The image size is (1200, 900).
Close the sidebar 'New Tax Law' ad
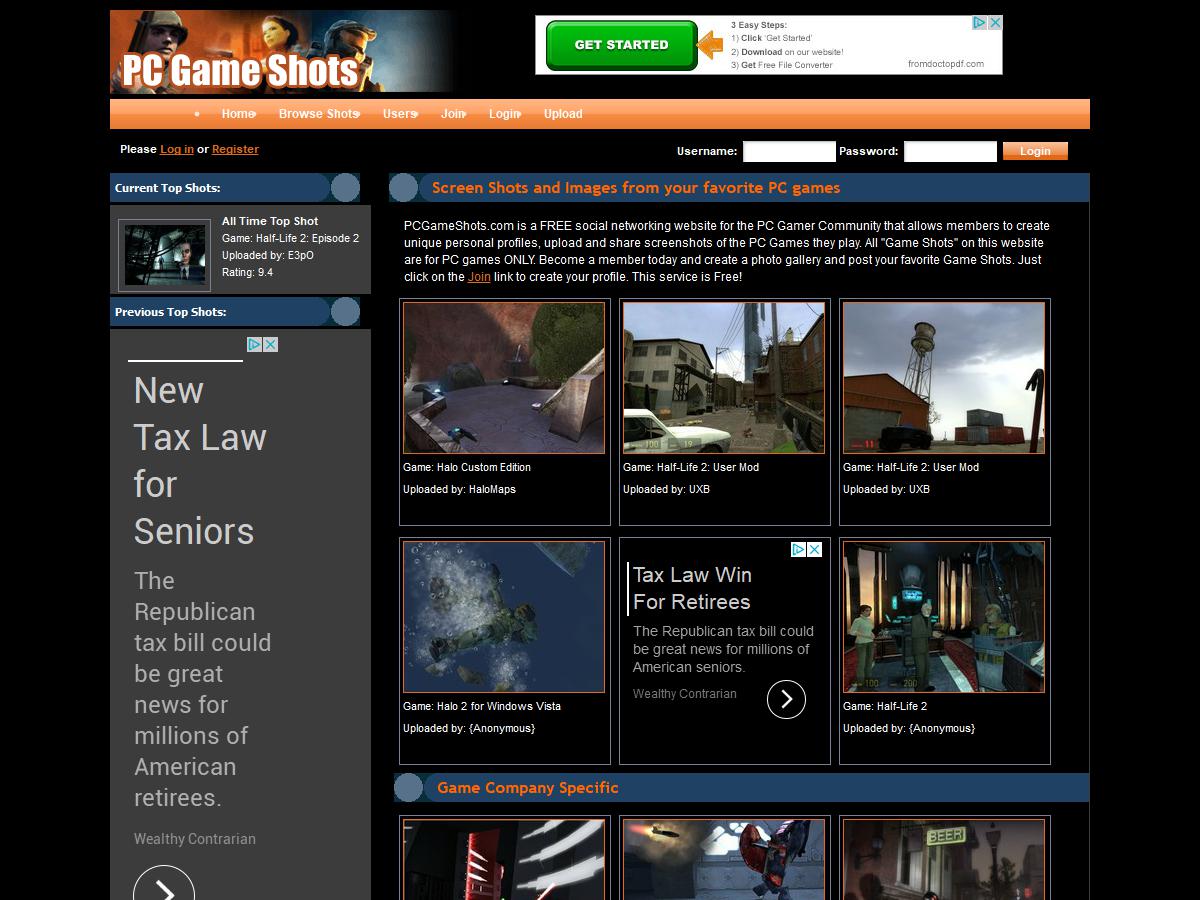click(271, 344)
